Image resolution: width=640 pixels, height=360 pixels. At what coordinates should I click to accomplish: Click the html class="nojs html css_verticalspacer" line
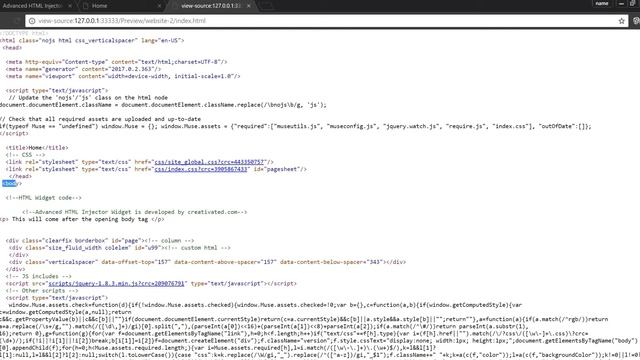(92, 40)
